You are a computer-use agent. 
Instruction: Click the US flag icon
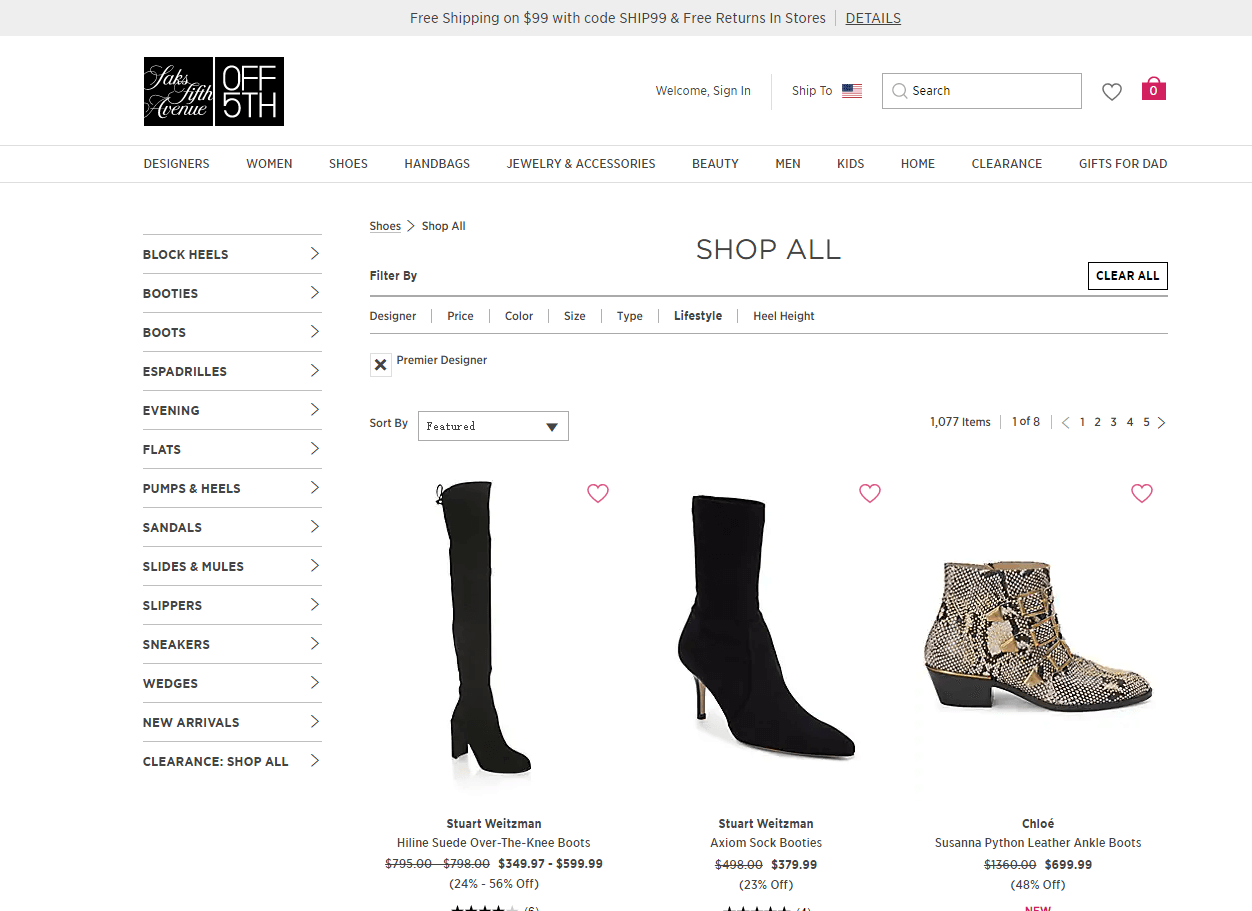pos(852,91)
